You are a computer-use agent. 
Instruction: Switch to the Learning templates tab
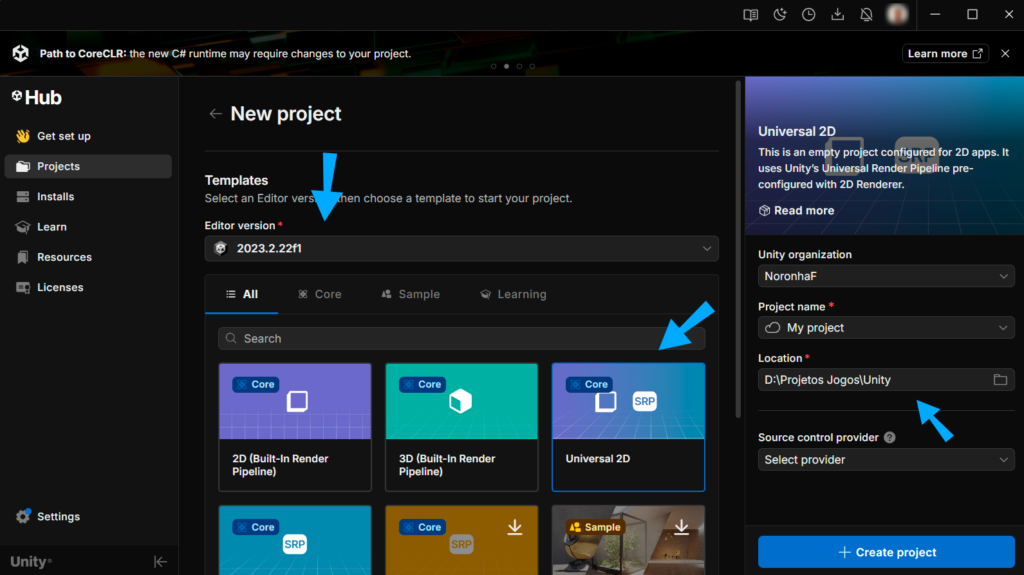(513, 294)
